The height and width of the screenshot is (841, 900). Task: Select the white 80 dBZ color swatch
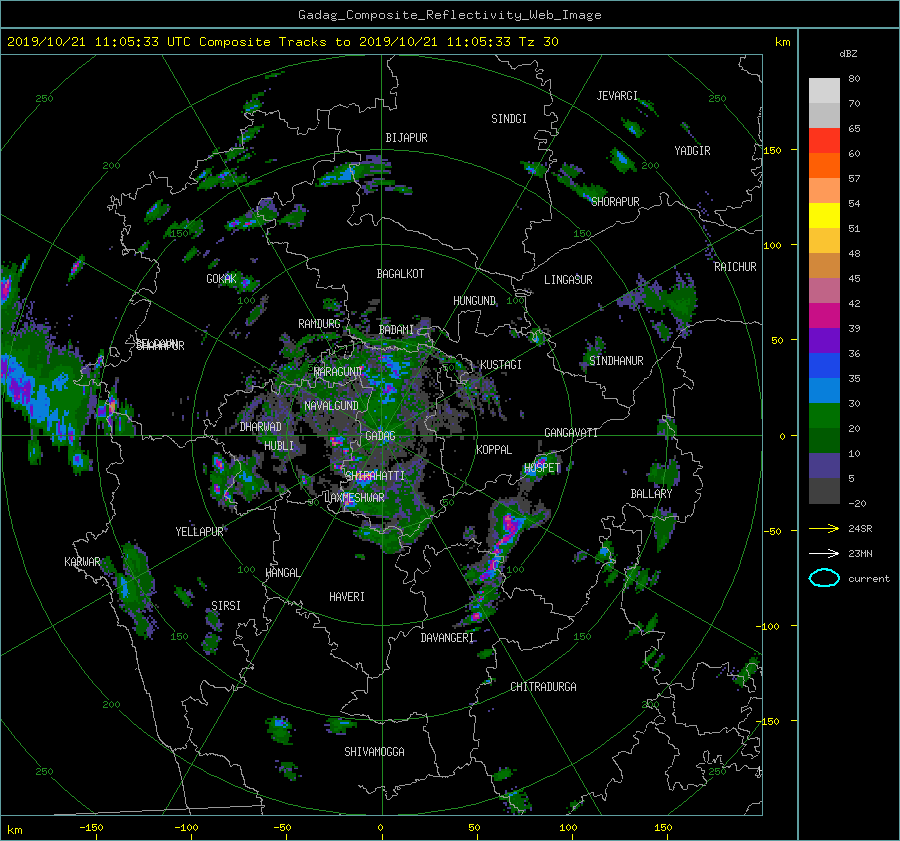click(824, 90)
